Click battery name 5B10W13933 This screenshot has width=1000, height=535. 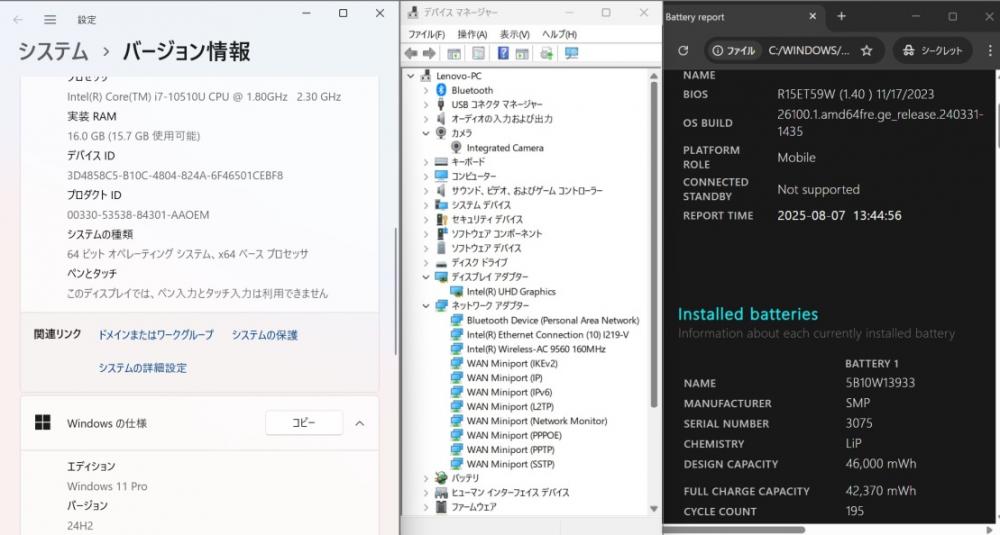click(x=880, y=383)
